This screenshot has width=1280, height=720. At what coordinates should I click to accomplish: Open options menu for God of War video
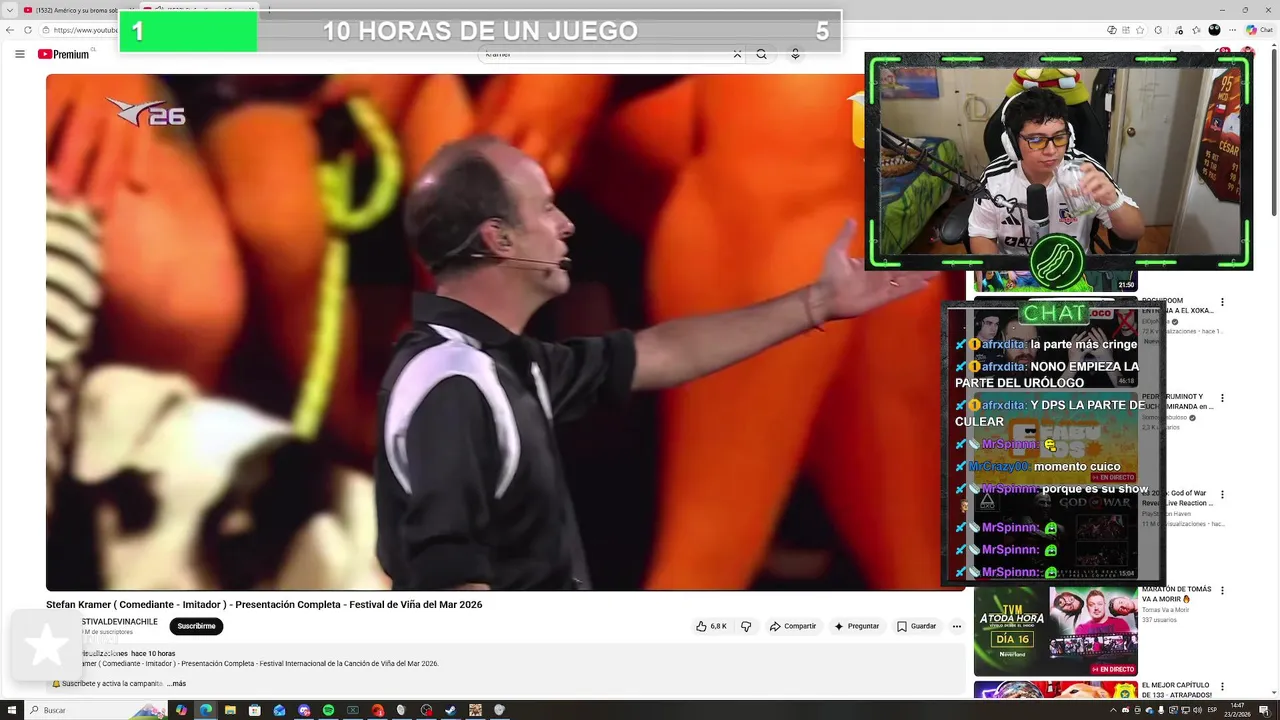coord(1221,496)
